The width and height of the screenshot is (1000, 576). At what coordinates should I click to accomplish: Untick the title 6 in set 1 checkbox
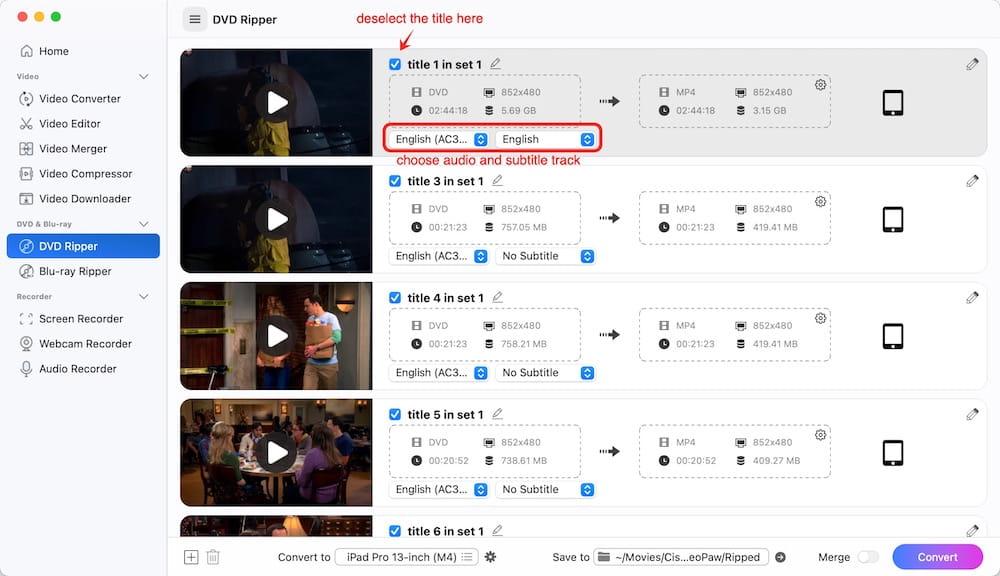tap(395, 531)
